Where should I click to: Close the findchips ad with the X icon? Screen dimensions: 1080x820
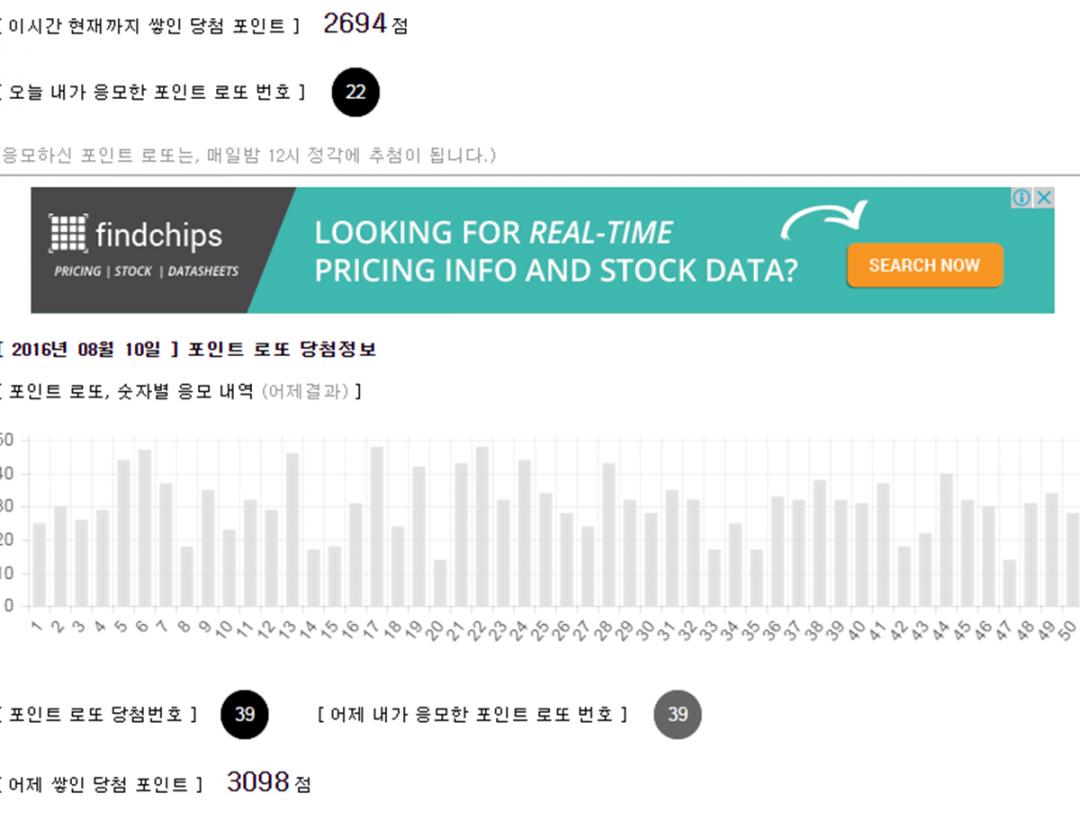pyautogui.click(x=1043, y=198)
